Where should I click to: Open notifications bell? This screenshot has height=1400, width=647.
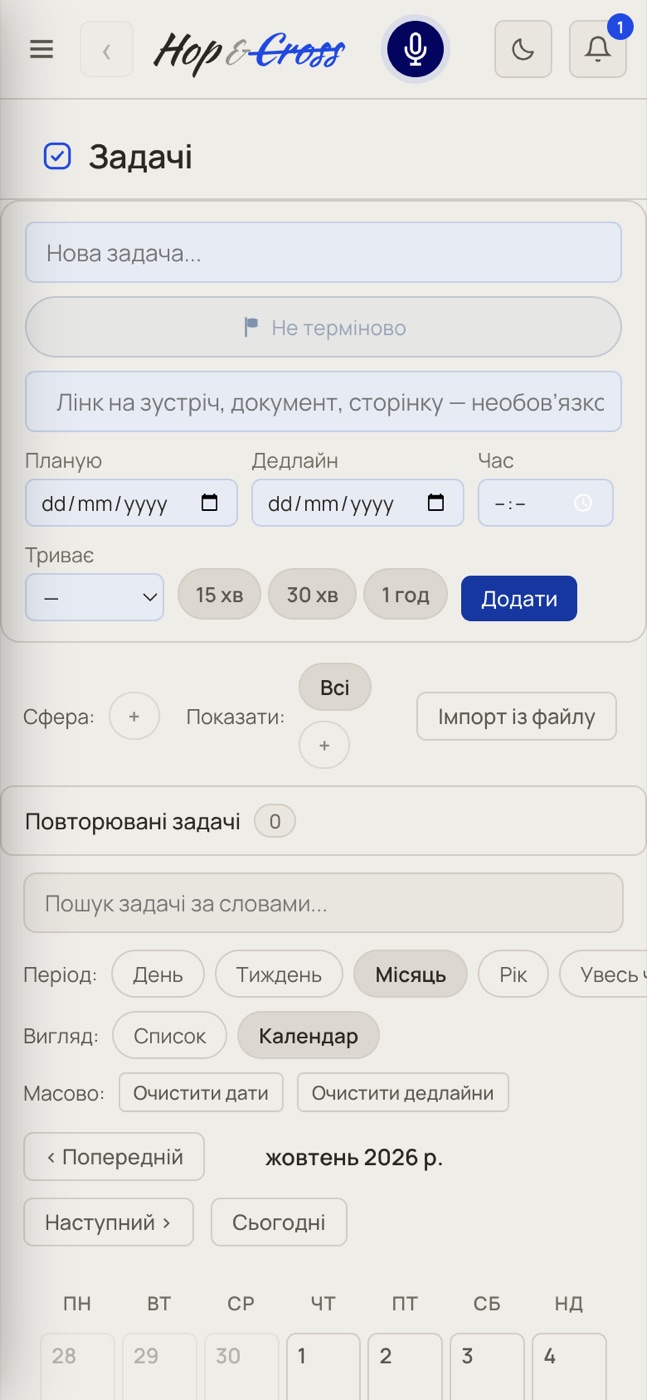598,49
